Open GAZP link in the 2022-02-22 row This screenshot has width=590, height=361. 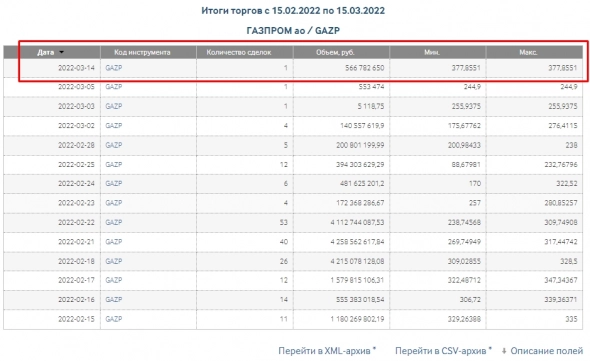click(x=114, y=222)
